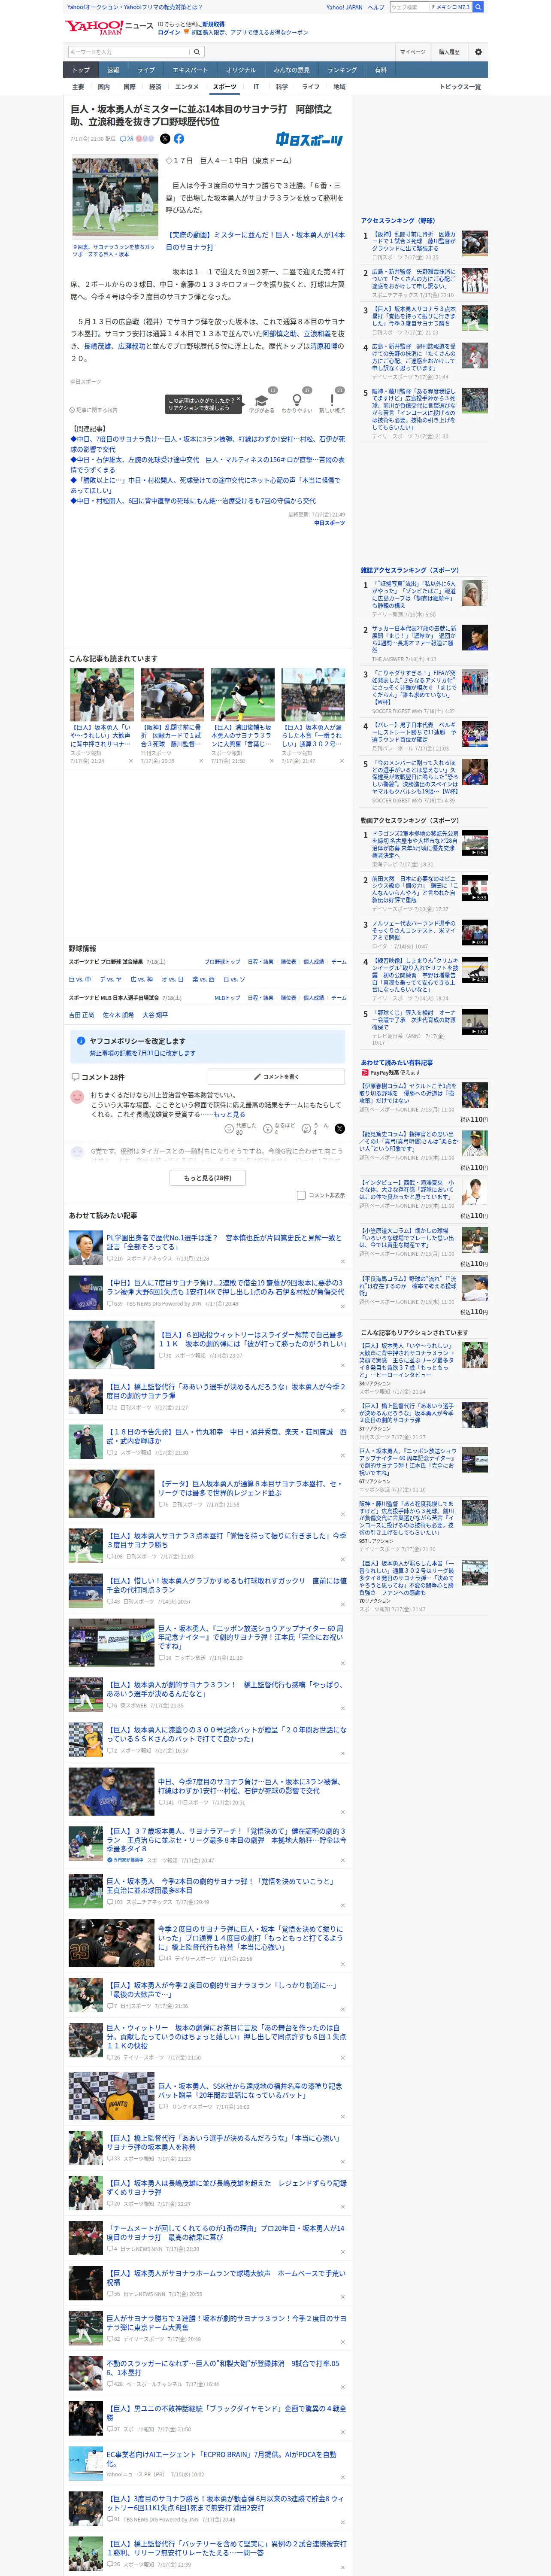
Task: Open the 吉田 正尚 player link
Action: [81, 1015]
